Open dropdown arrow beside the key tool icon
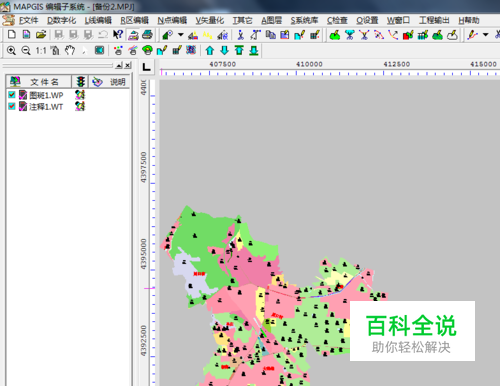500x386 pixels. point(181,34)
